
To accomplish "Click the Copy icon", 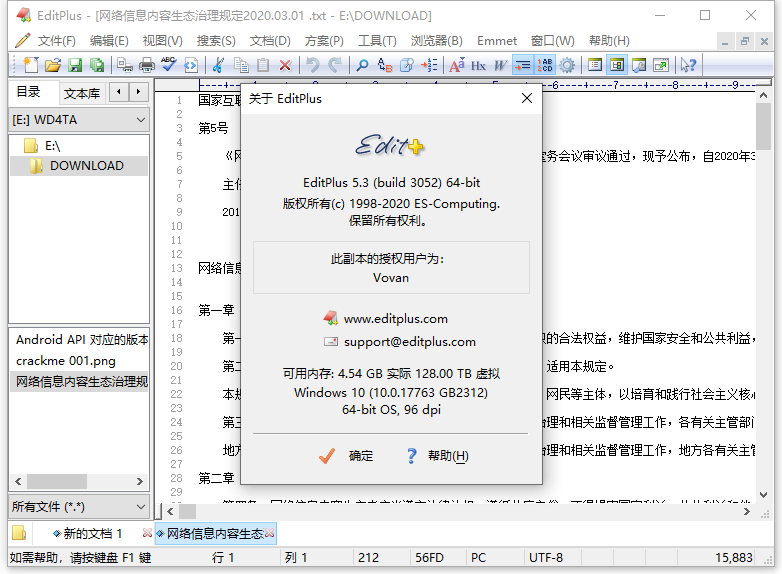I will [241, 65].
